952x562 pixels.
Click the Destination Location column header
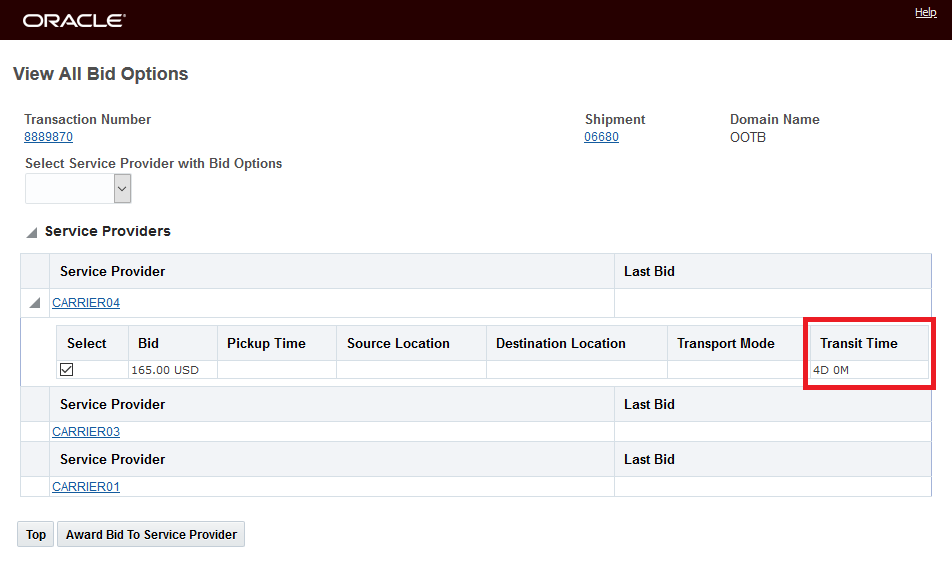tap(560, 343)
